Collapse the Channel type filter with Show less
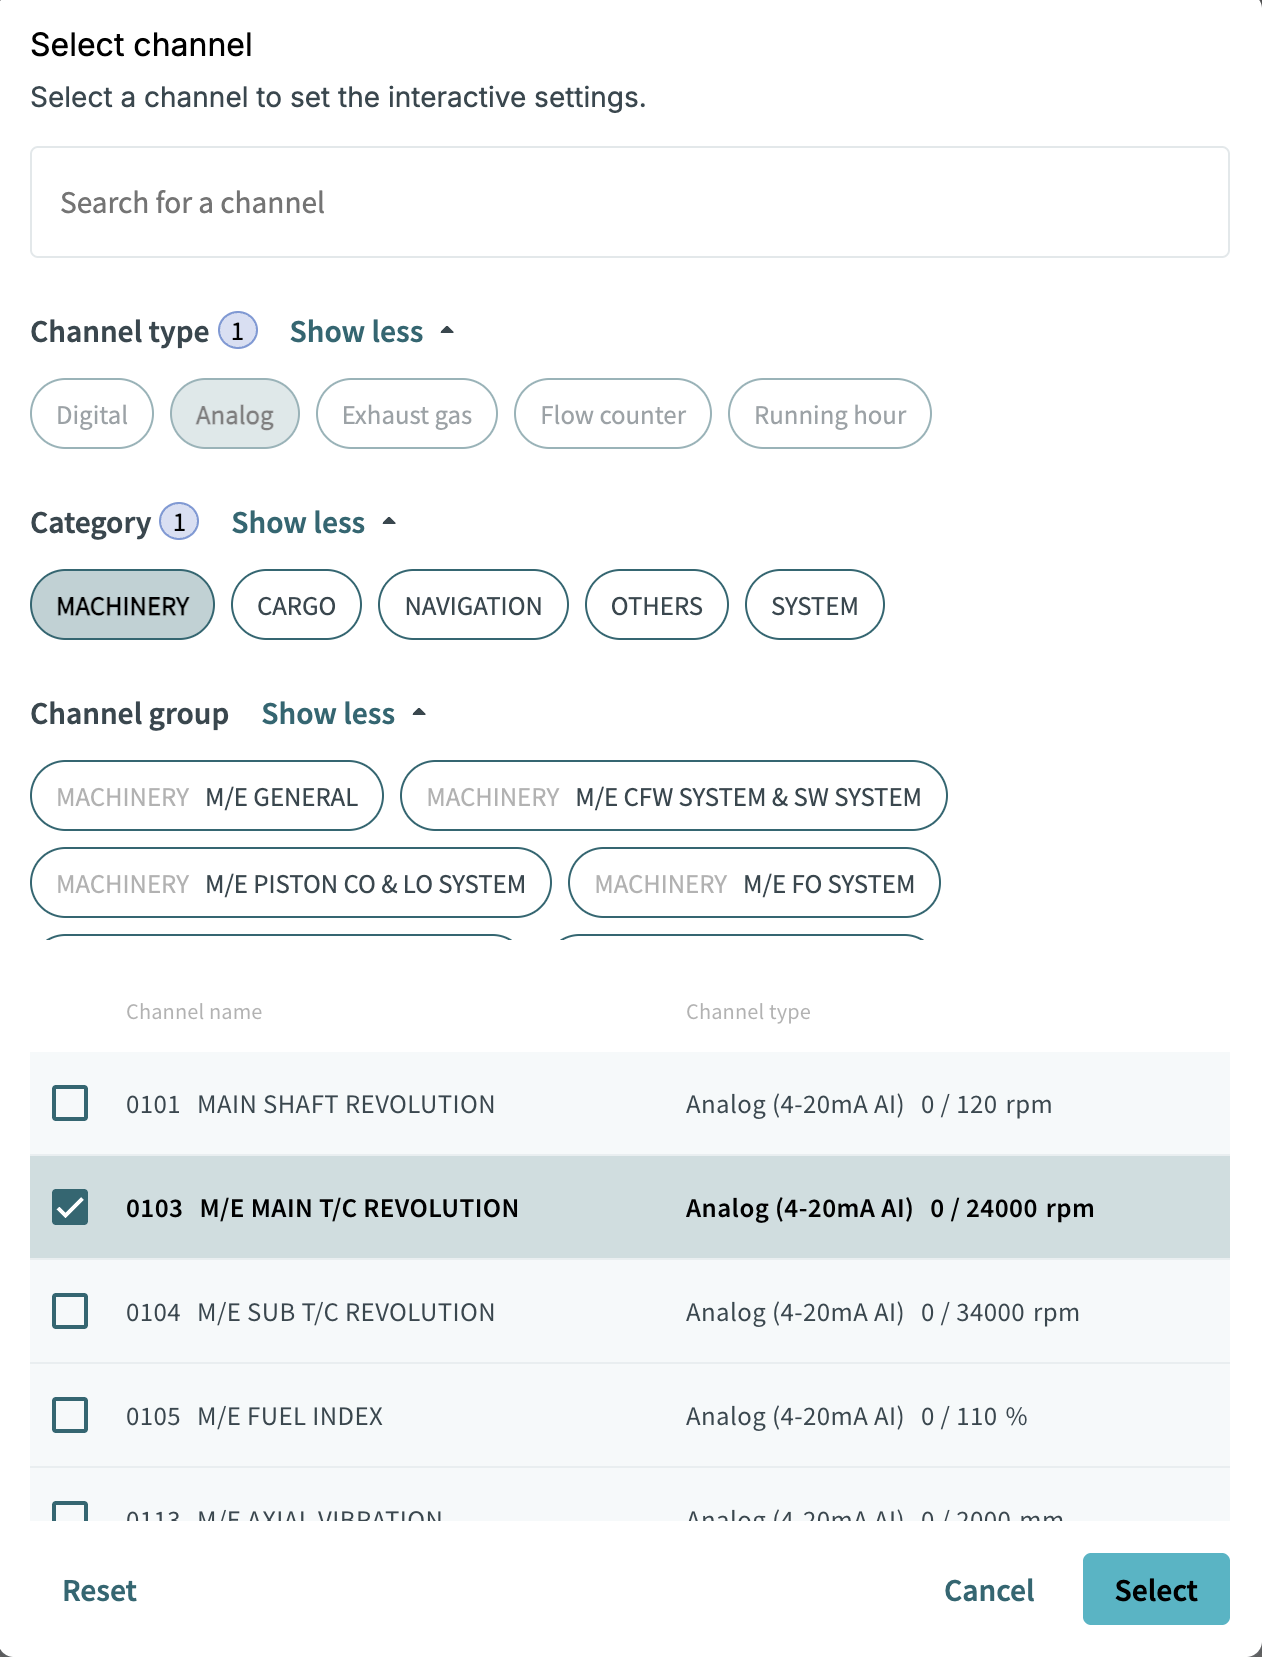The image size is (1262, 1657). coord(372,331)
